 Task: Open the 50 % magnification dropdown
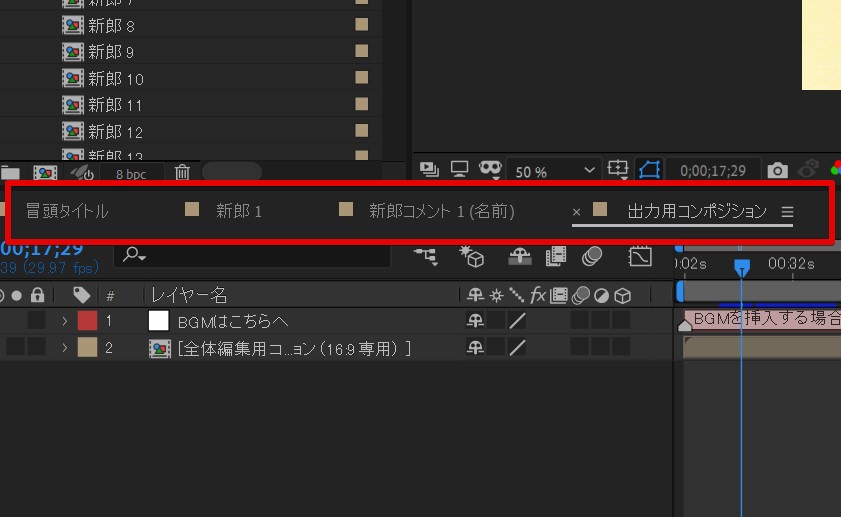tap(553, 172)
